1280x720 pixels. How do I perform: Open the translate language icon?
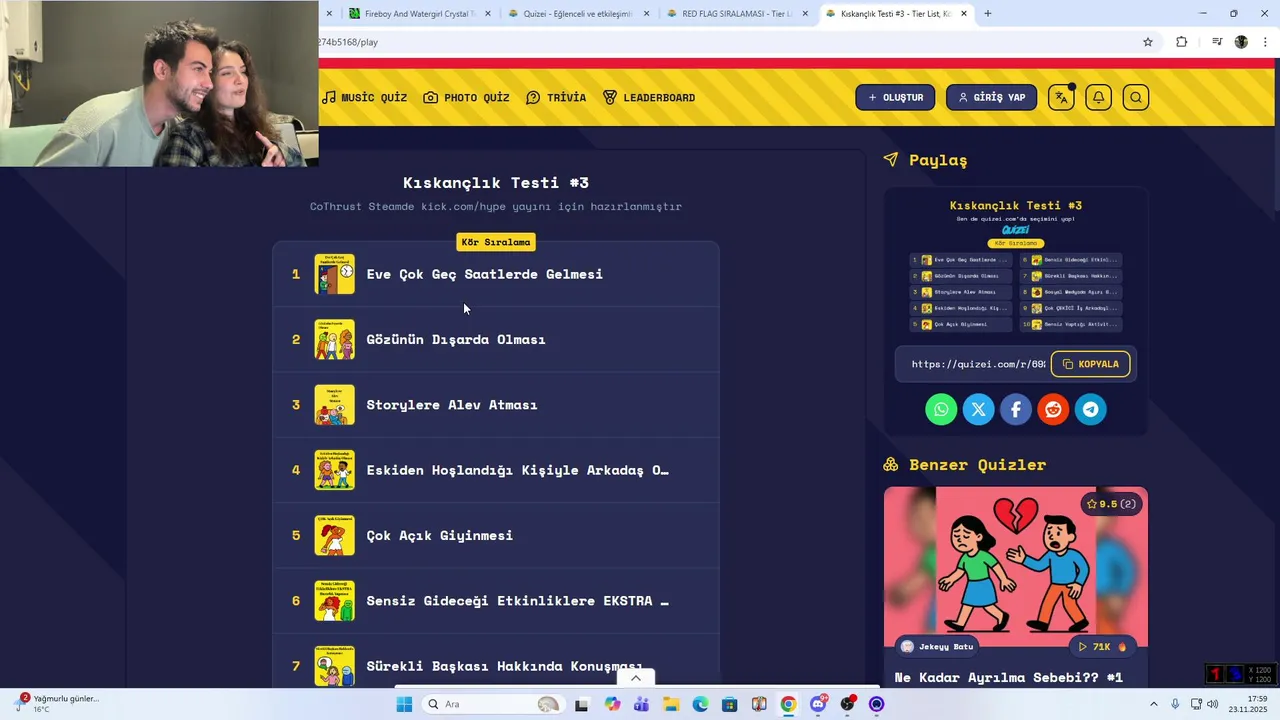pyautogui.click(x=1061, y=97)
